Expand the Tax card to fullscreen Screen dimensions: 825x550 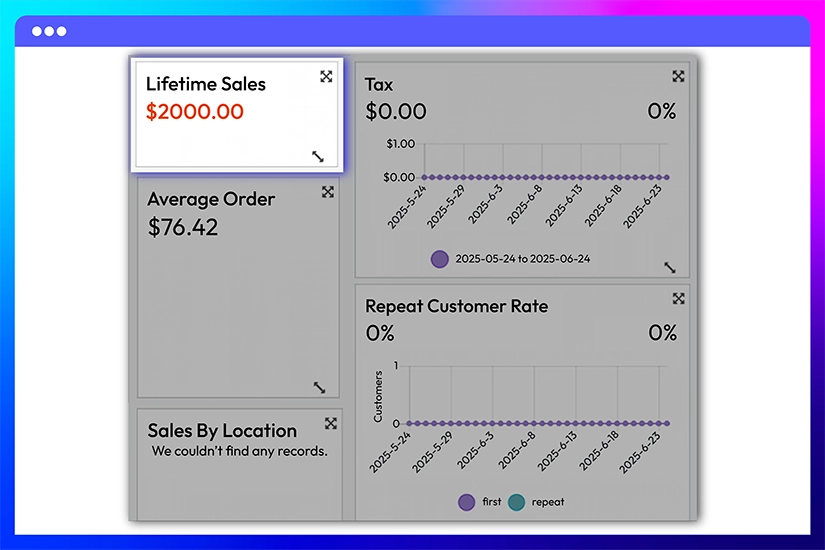point(678,77)
